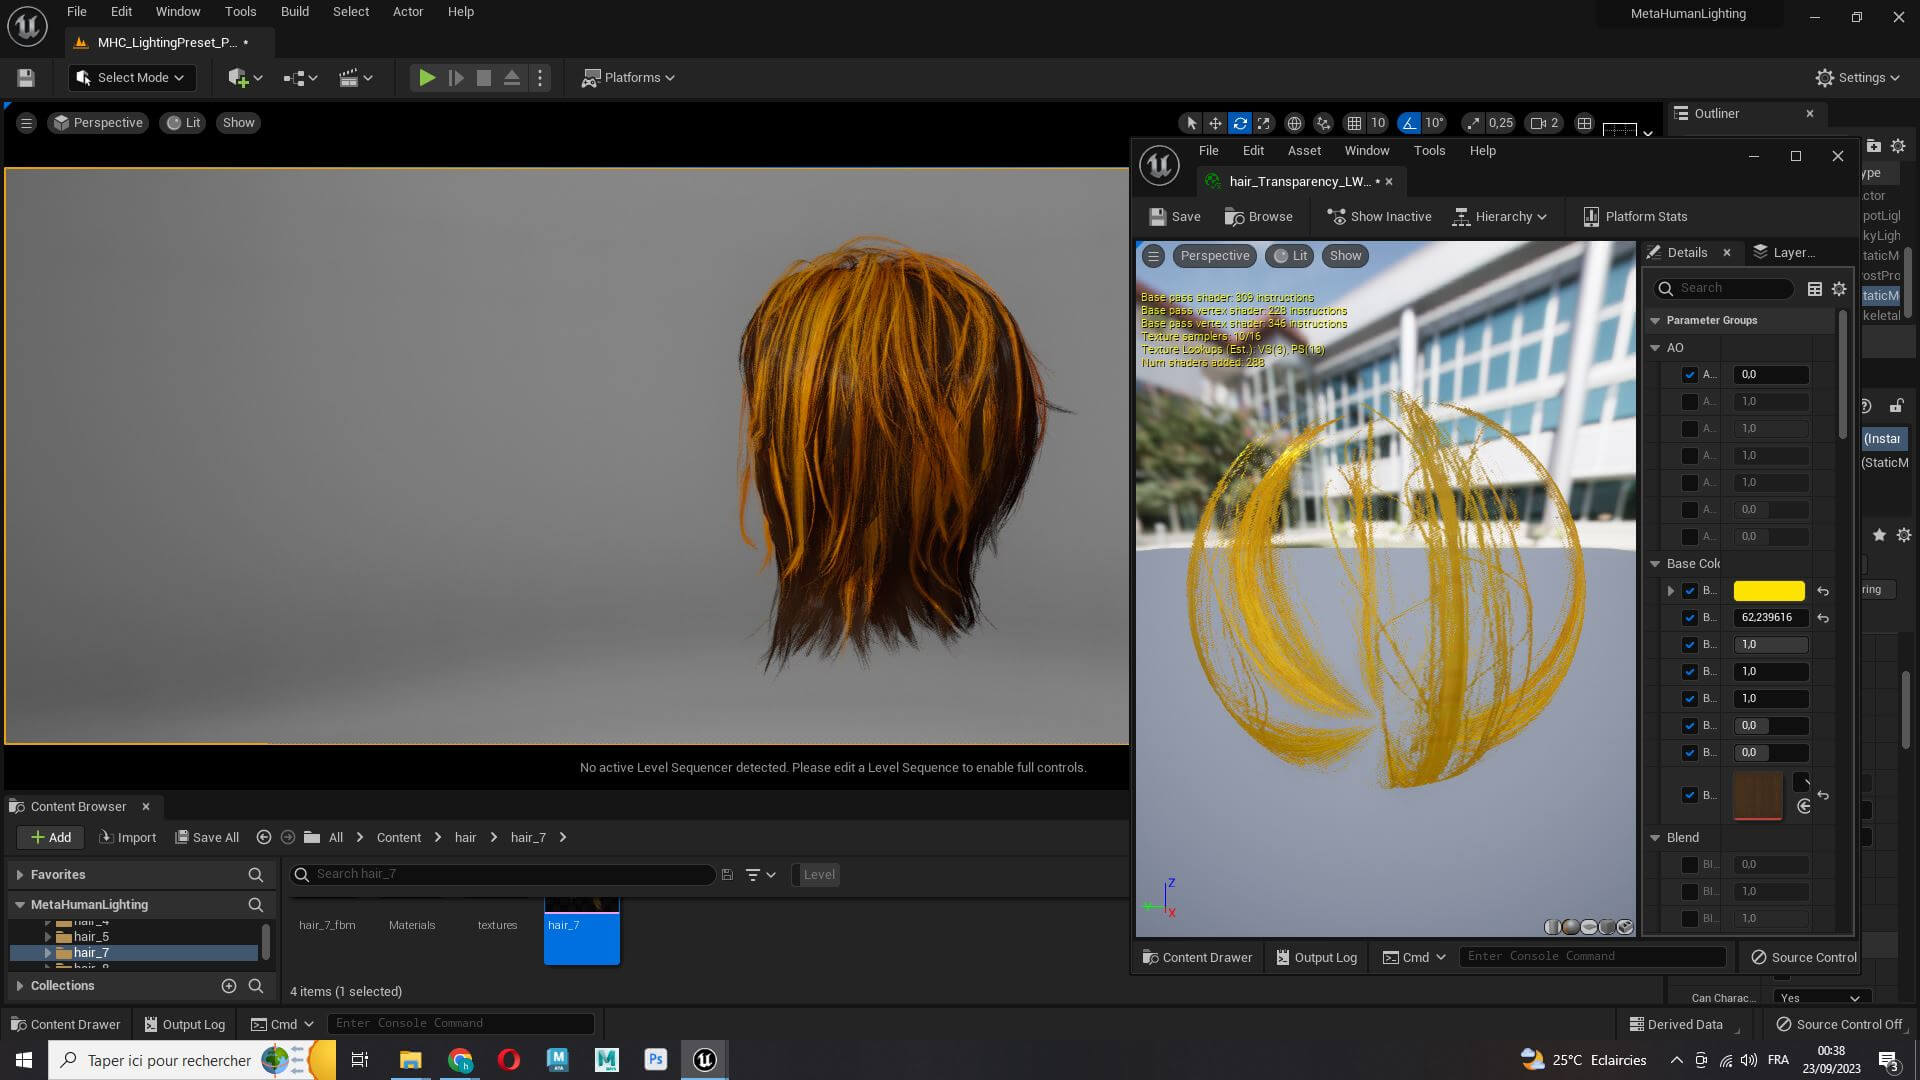
Task: Open the Opera browser from taskbar
Action: pyautogui.click(x=508, y=1060)
